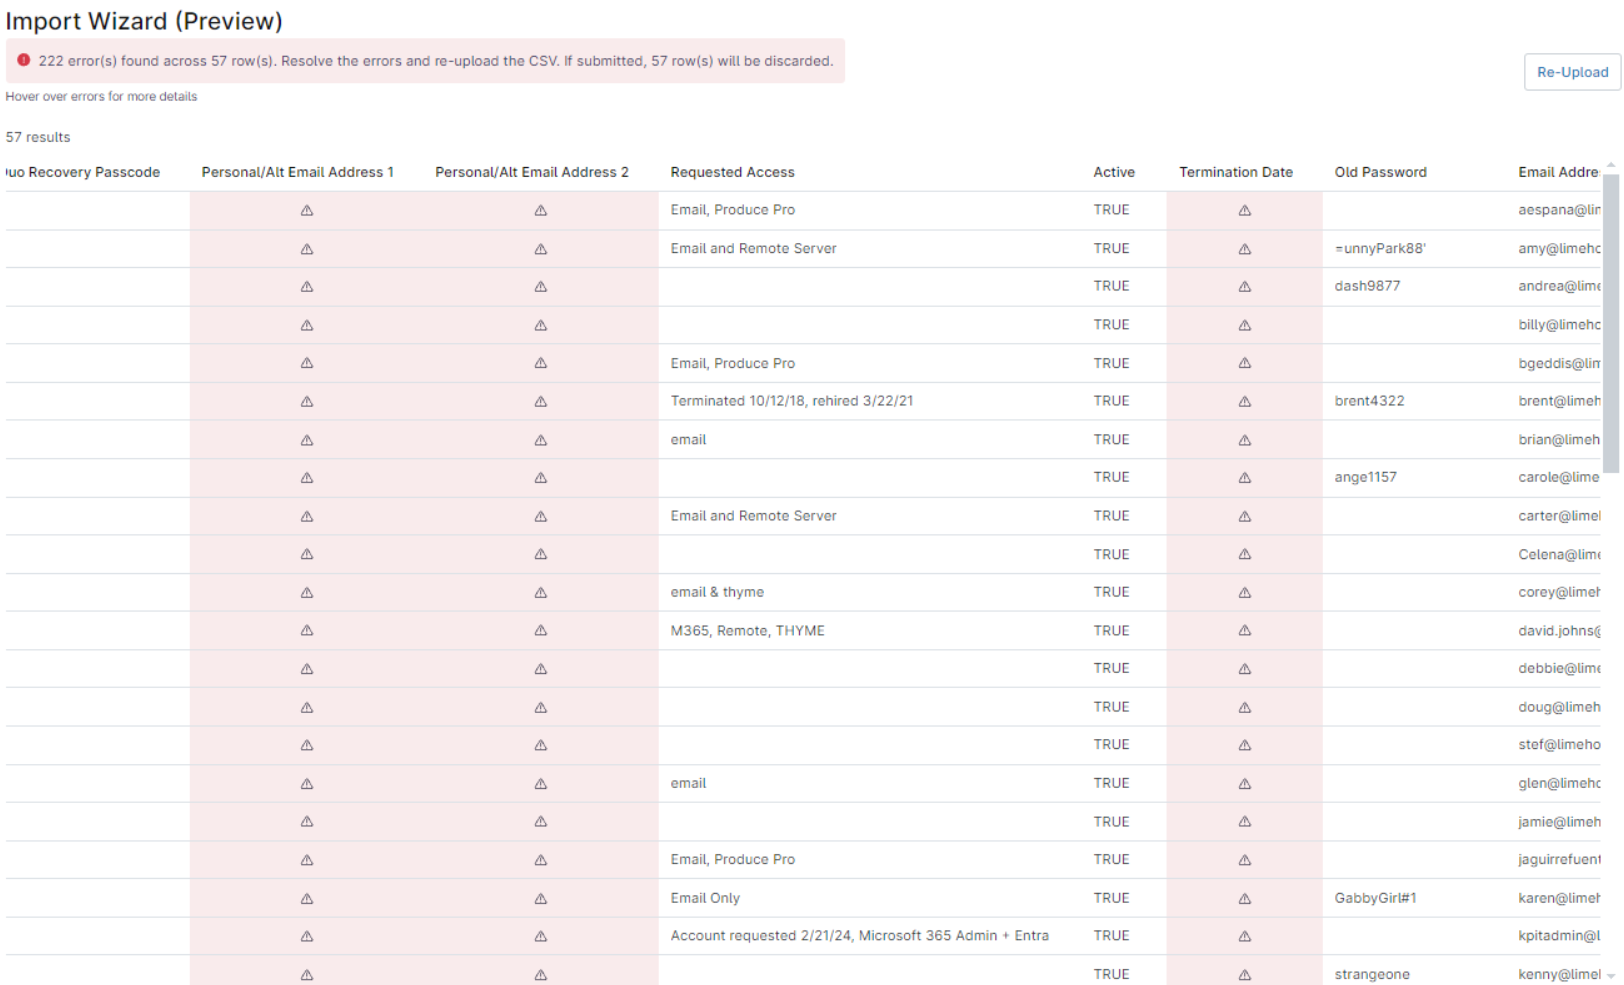
Task: Click the Requested Access column header
Action: 733,172
